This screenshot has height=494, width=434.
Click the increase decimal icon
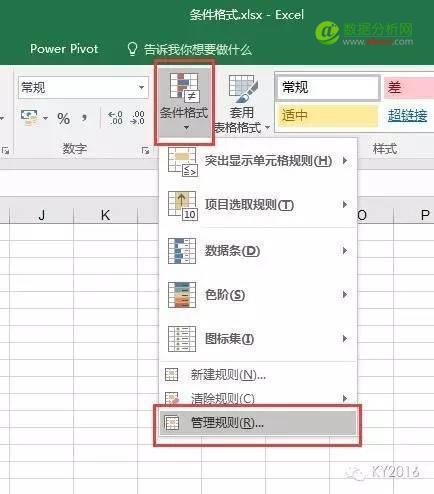[x=115, y=118]
